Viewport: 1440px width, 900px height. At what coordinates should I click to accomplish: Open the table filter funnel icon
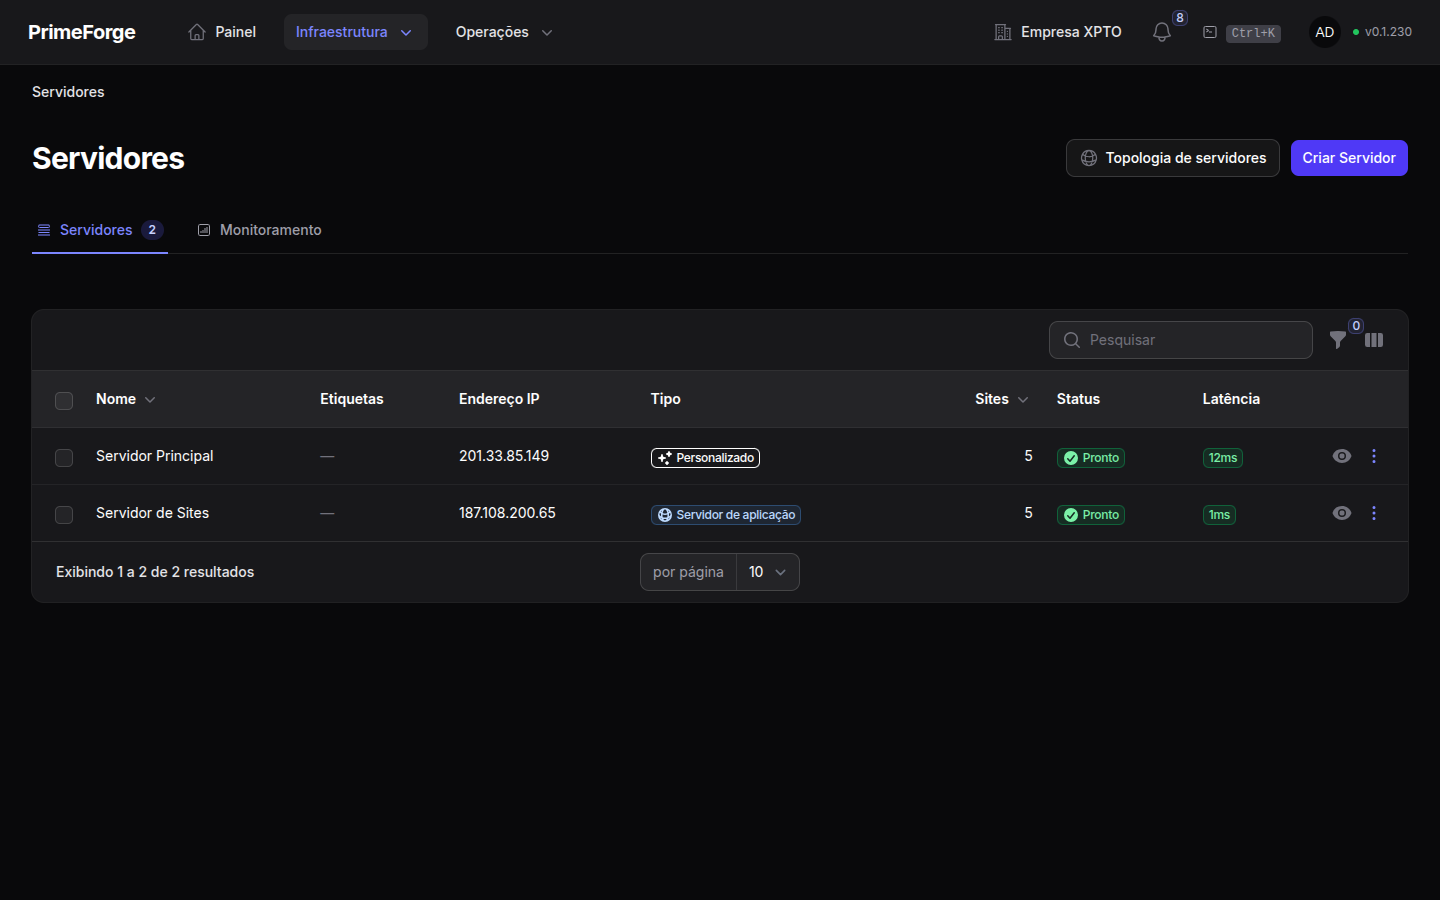pos(1338,340)
